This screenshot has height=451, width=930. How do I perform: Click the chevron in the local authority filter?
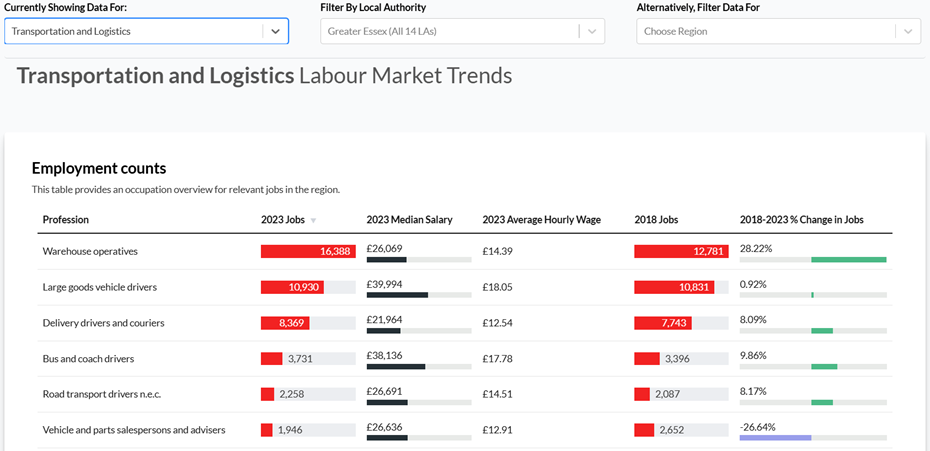coord(592,31)
